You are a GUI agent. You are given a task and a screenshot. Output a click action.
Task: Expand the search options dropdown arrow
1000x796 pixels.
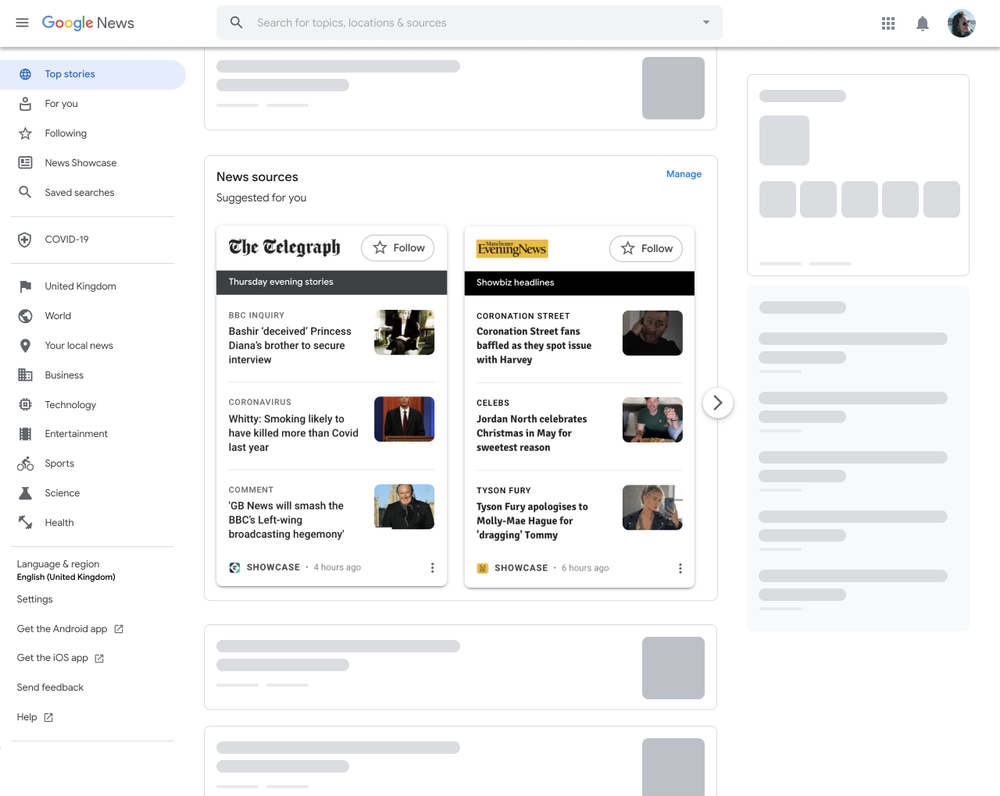point(706,23)
